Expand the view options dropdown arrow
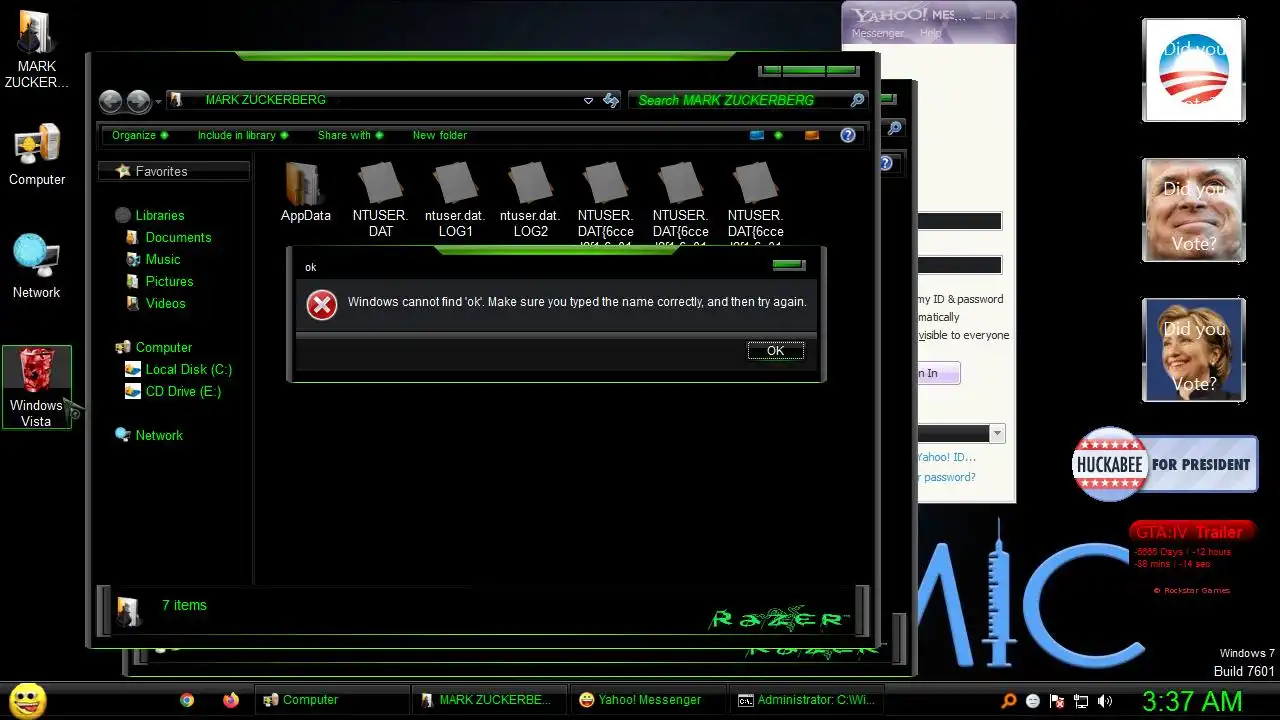This screenshot has width=1280, height=720. 778,135
